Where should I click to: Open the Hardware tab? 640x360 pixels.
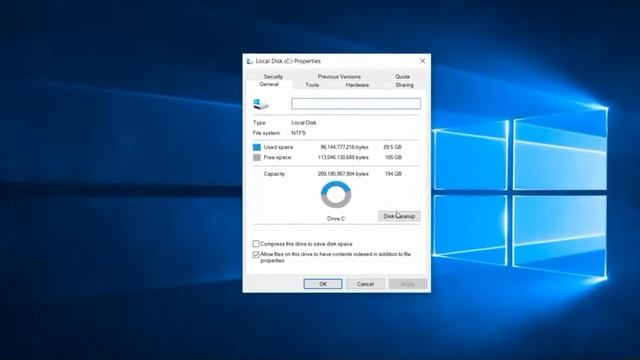tap(357, 85)
